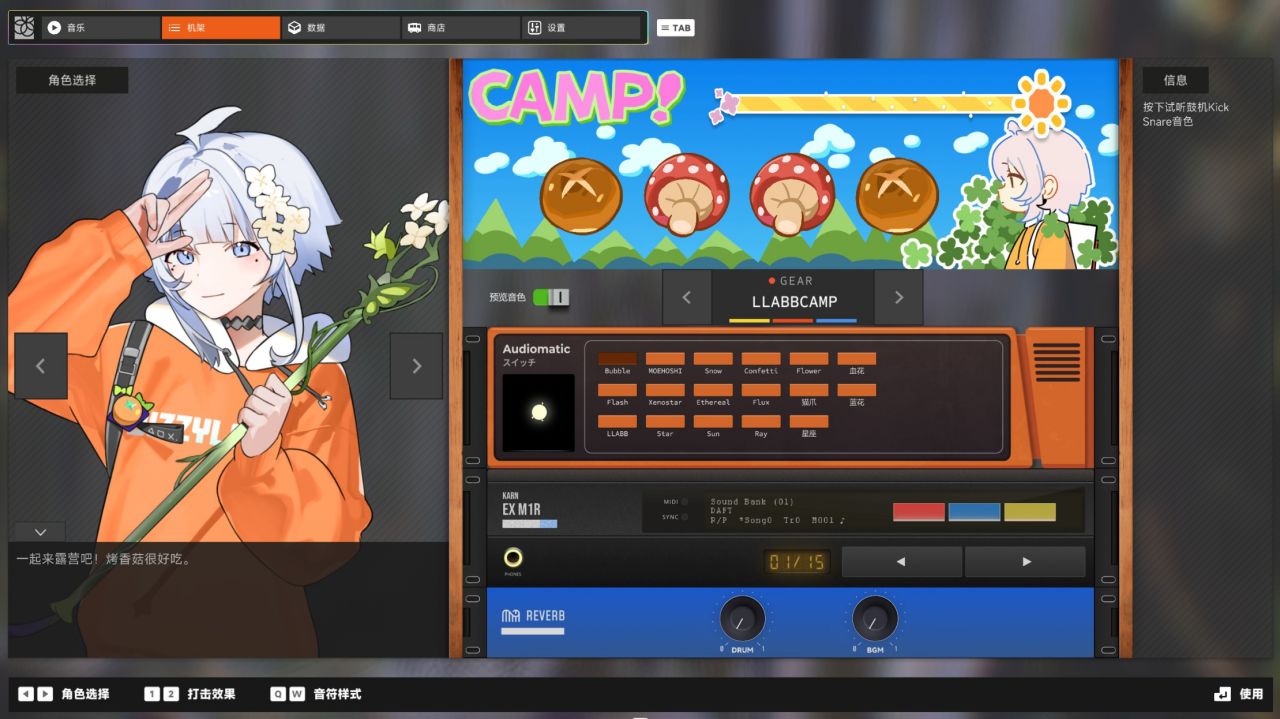
Task: Open the 设置 settings tab
Action: (x=581, y=28)
